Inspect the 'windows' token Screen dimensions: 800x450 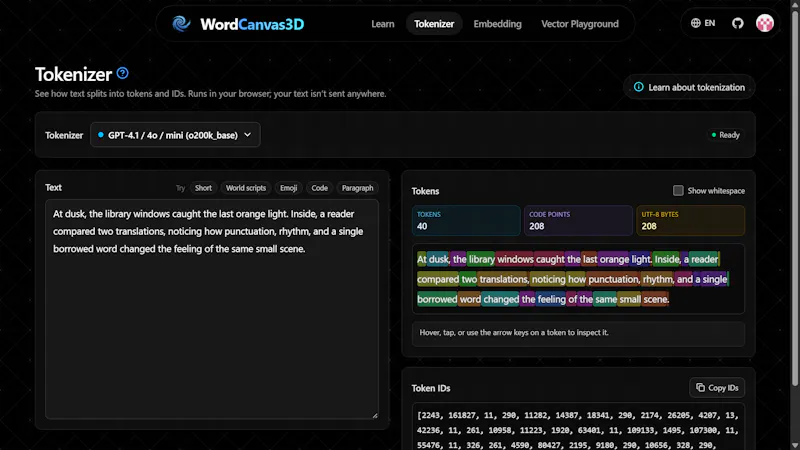click(x=514, y=259)
